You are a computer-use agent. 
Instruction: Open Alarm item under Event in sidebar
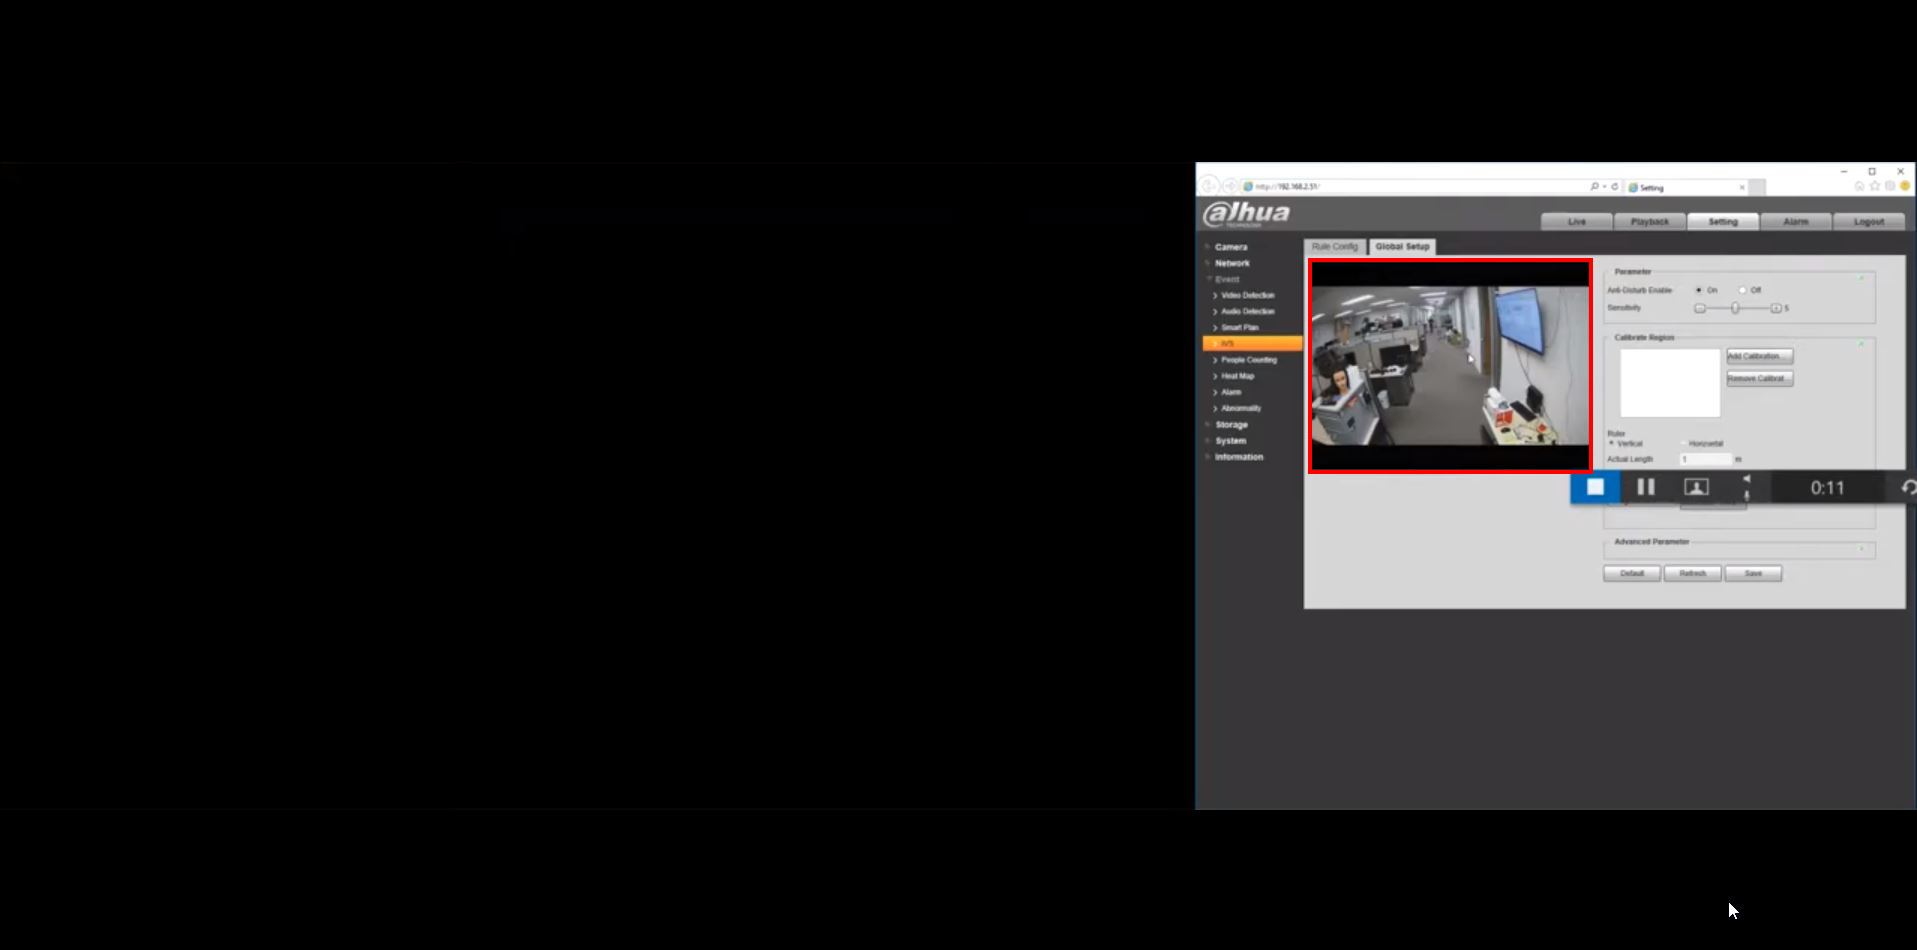[1230, 392]
